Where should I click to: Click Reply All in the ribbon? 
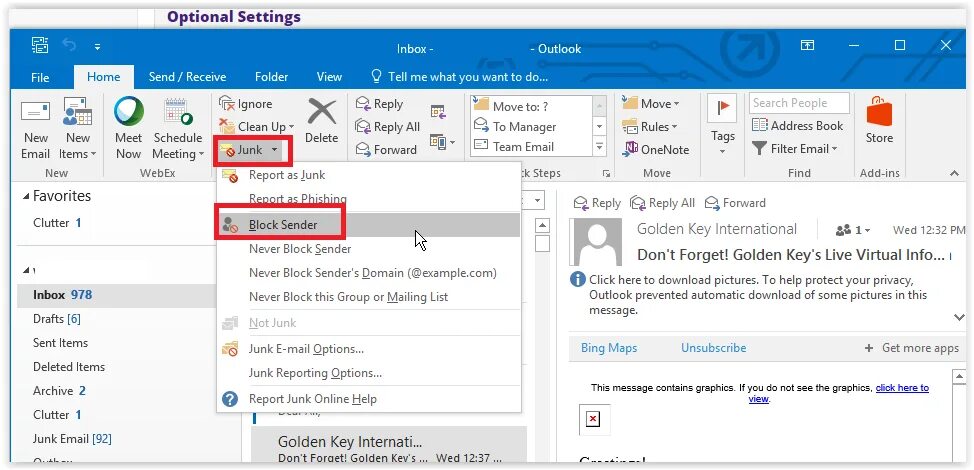[x=388, y=127]
